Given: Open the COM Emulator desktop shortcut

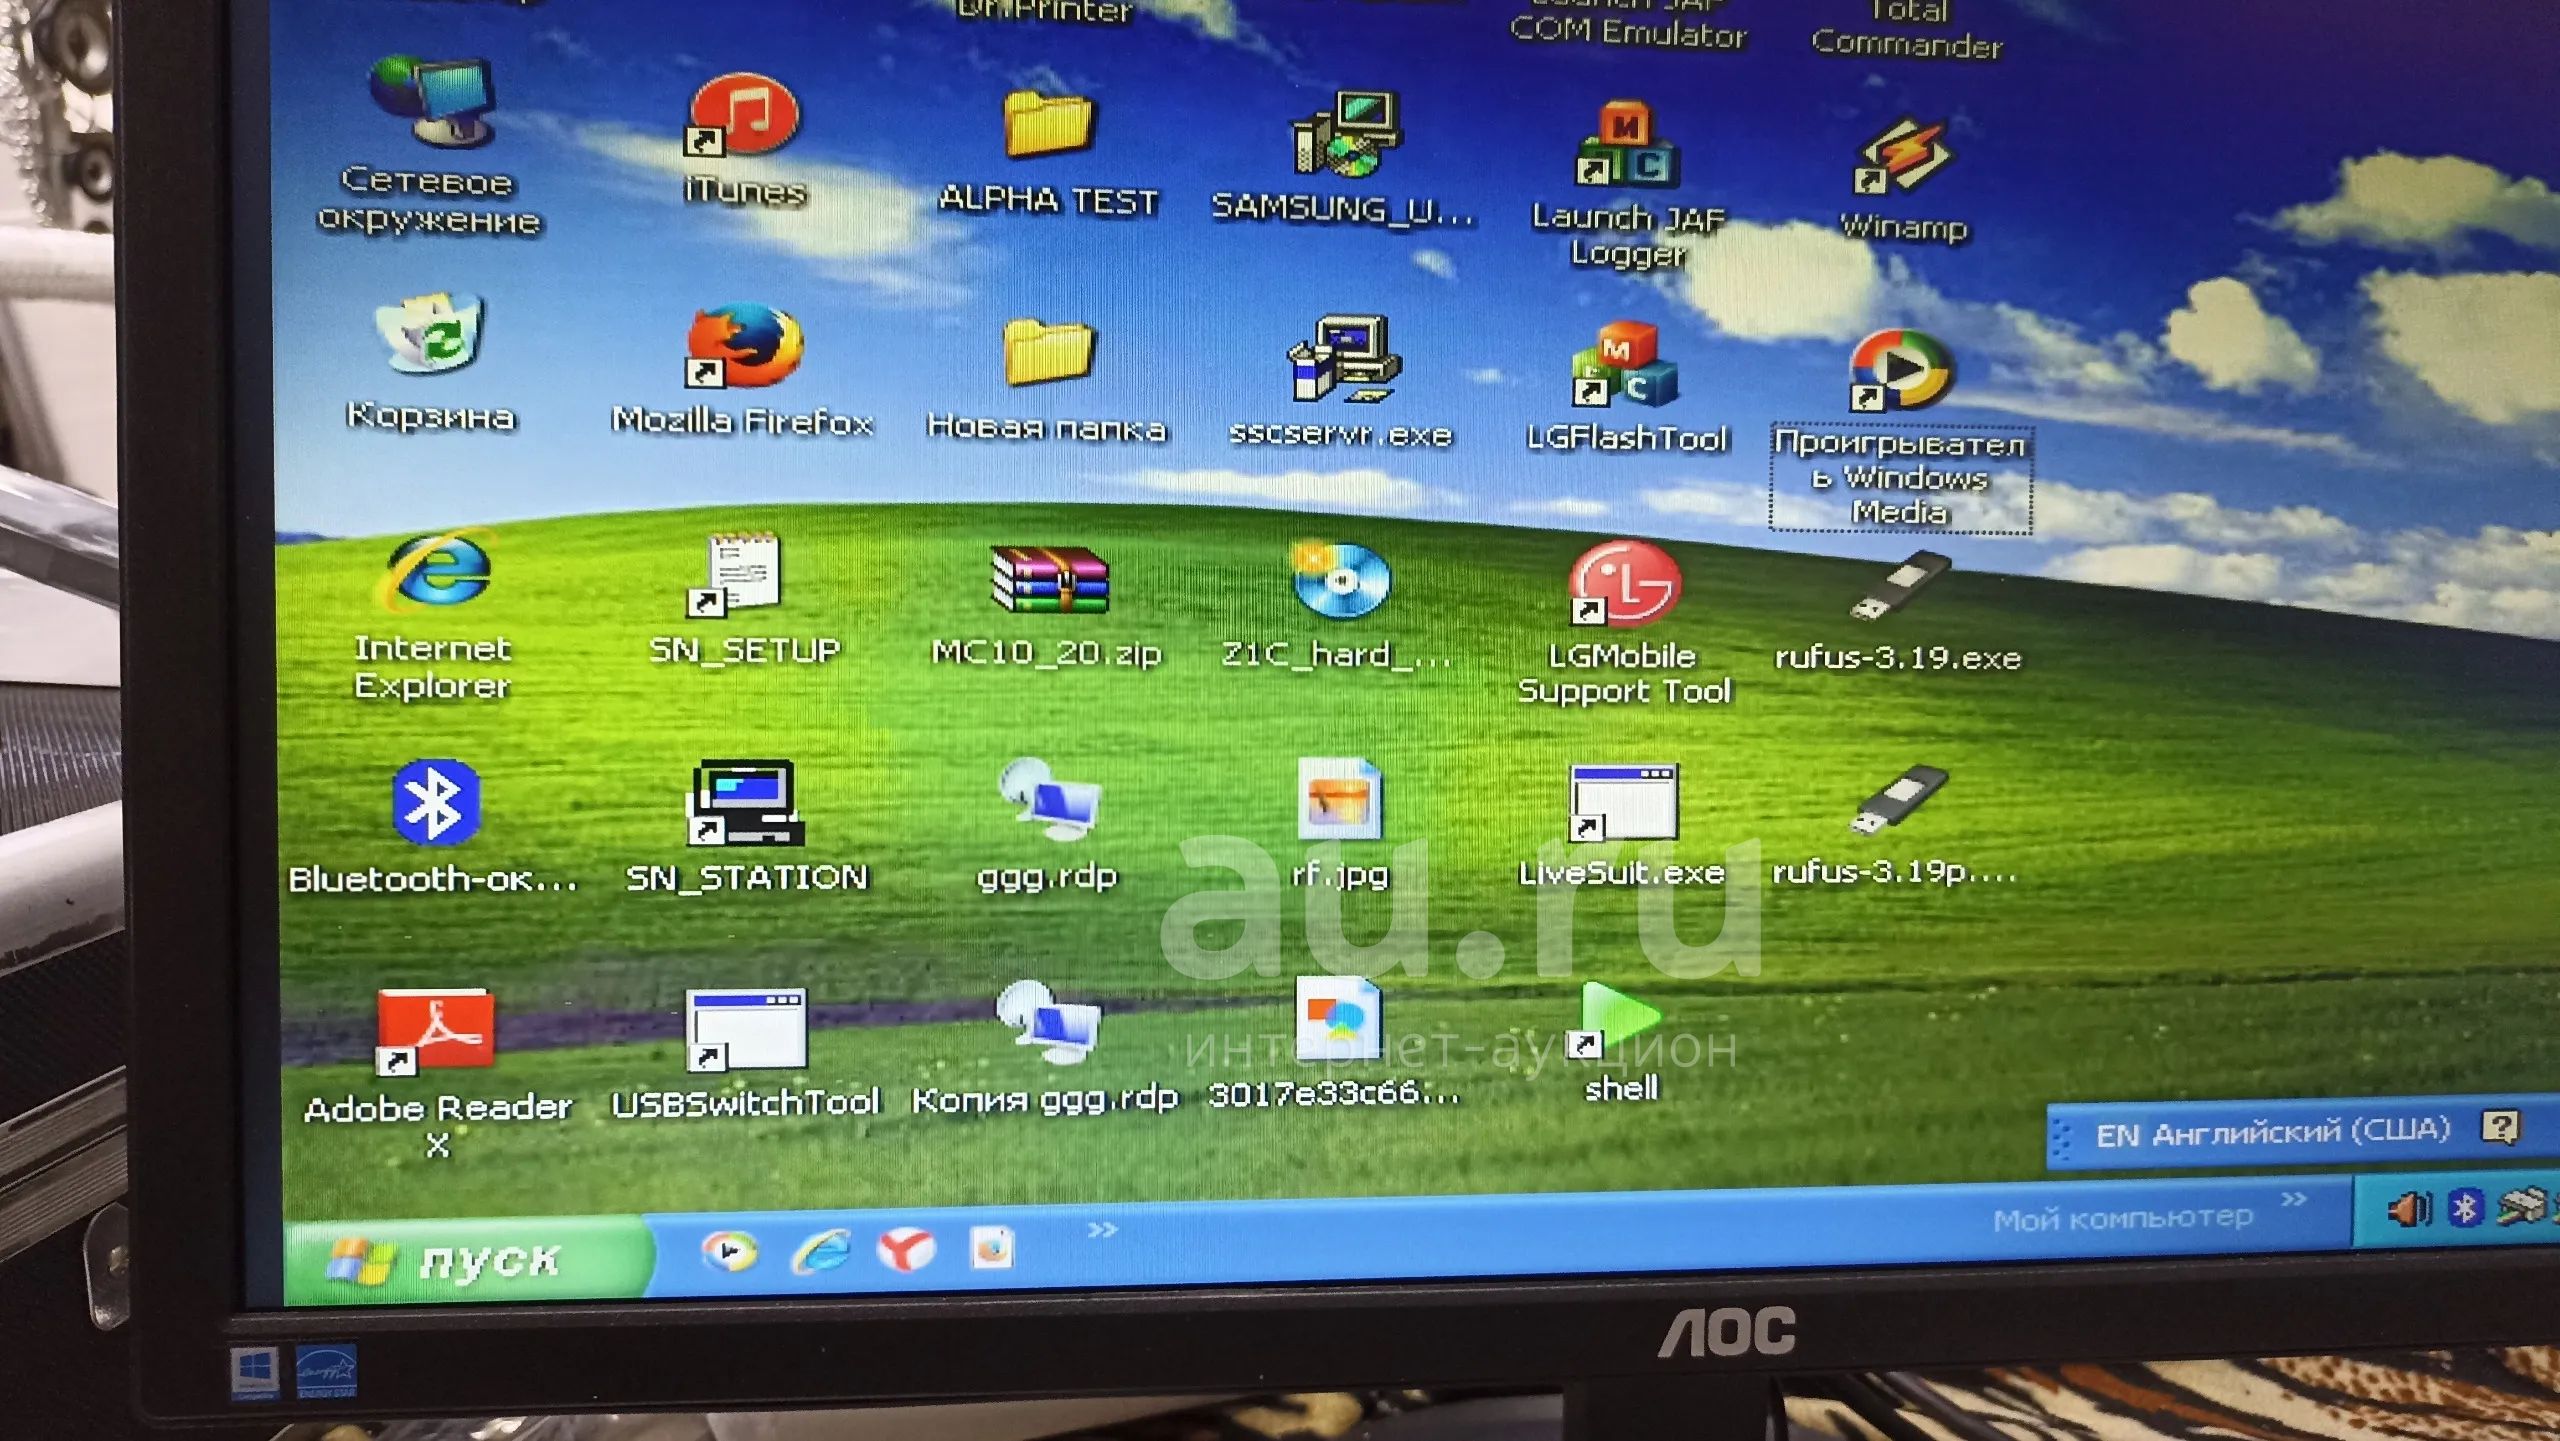Looking at the screenshot, I should pos(1628,26).
